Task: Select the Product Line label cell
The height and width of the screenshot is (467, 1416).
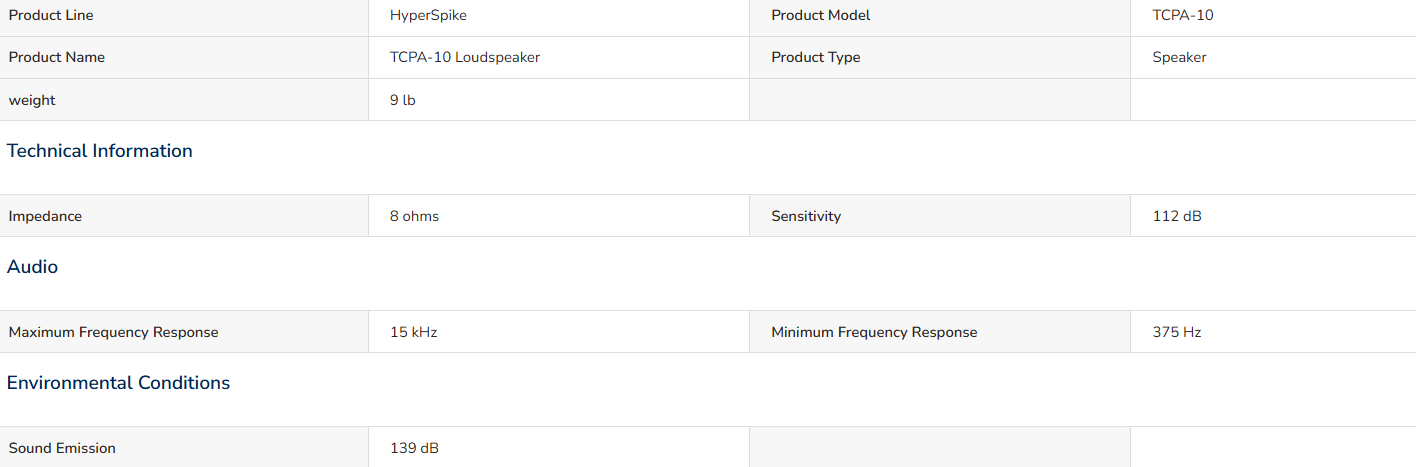Action: click(184, 16)
